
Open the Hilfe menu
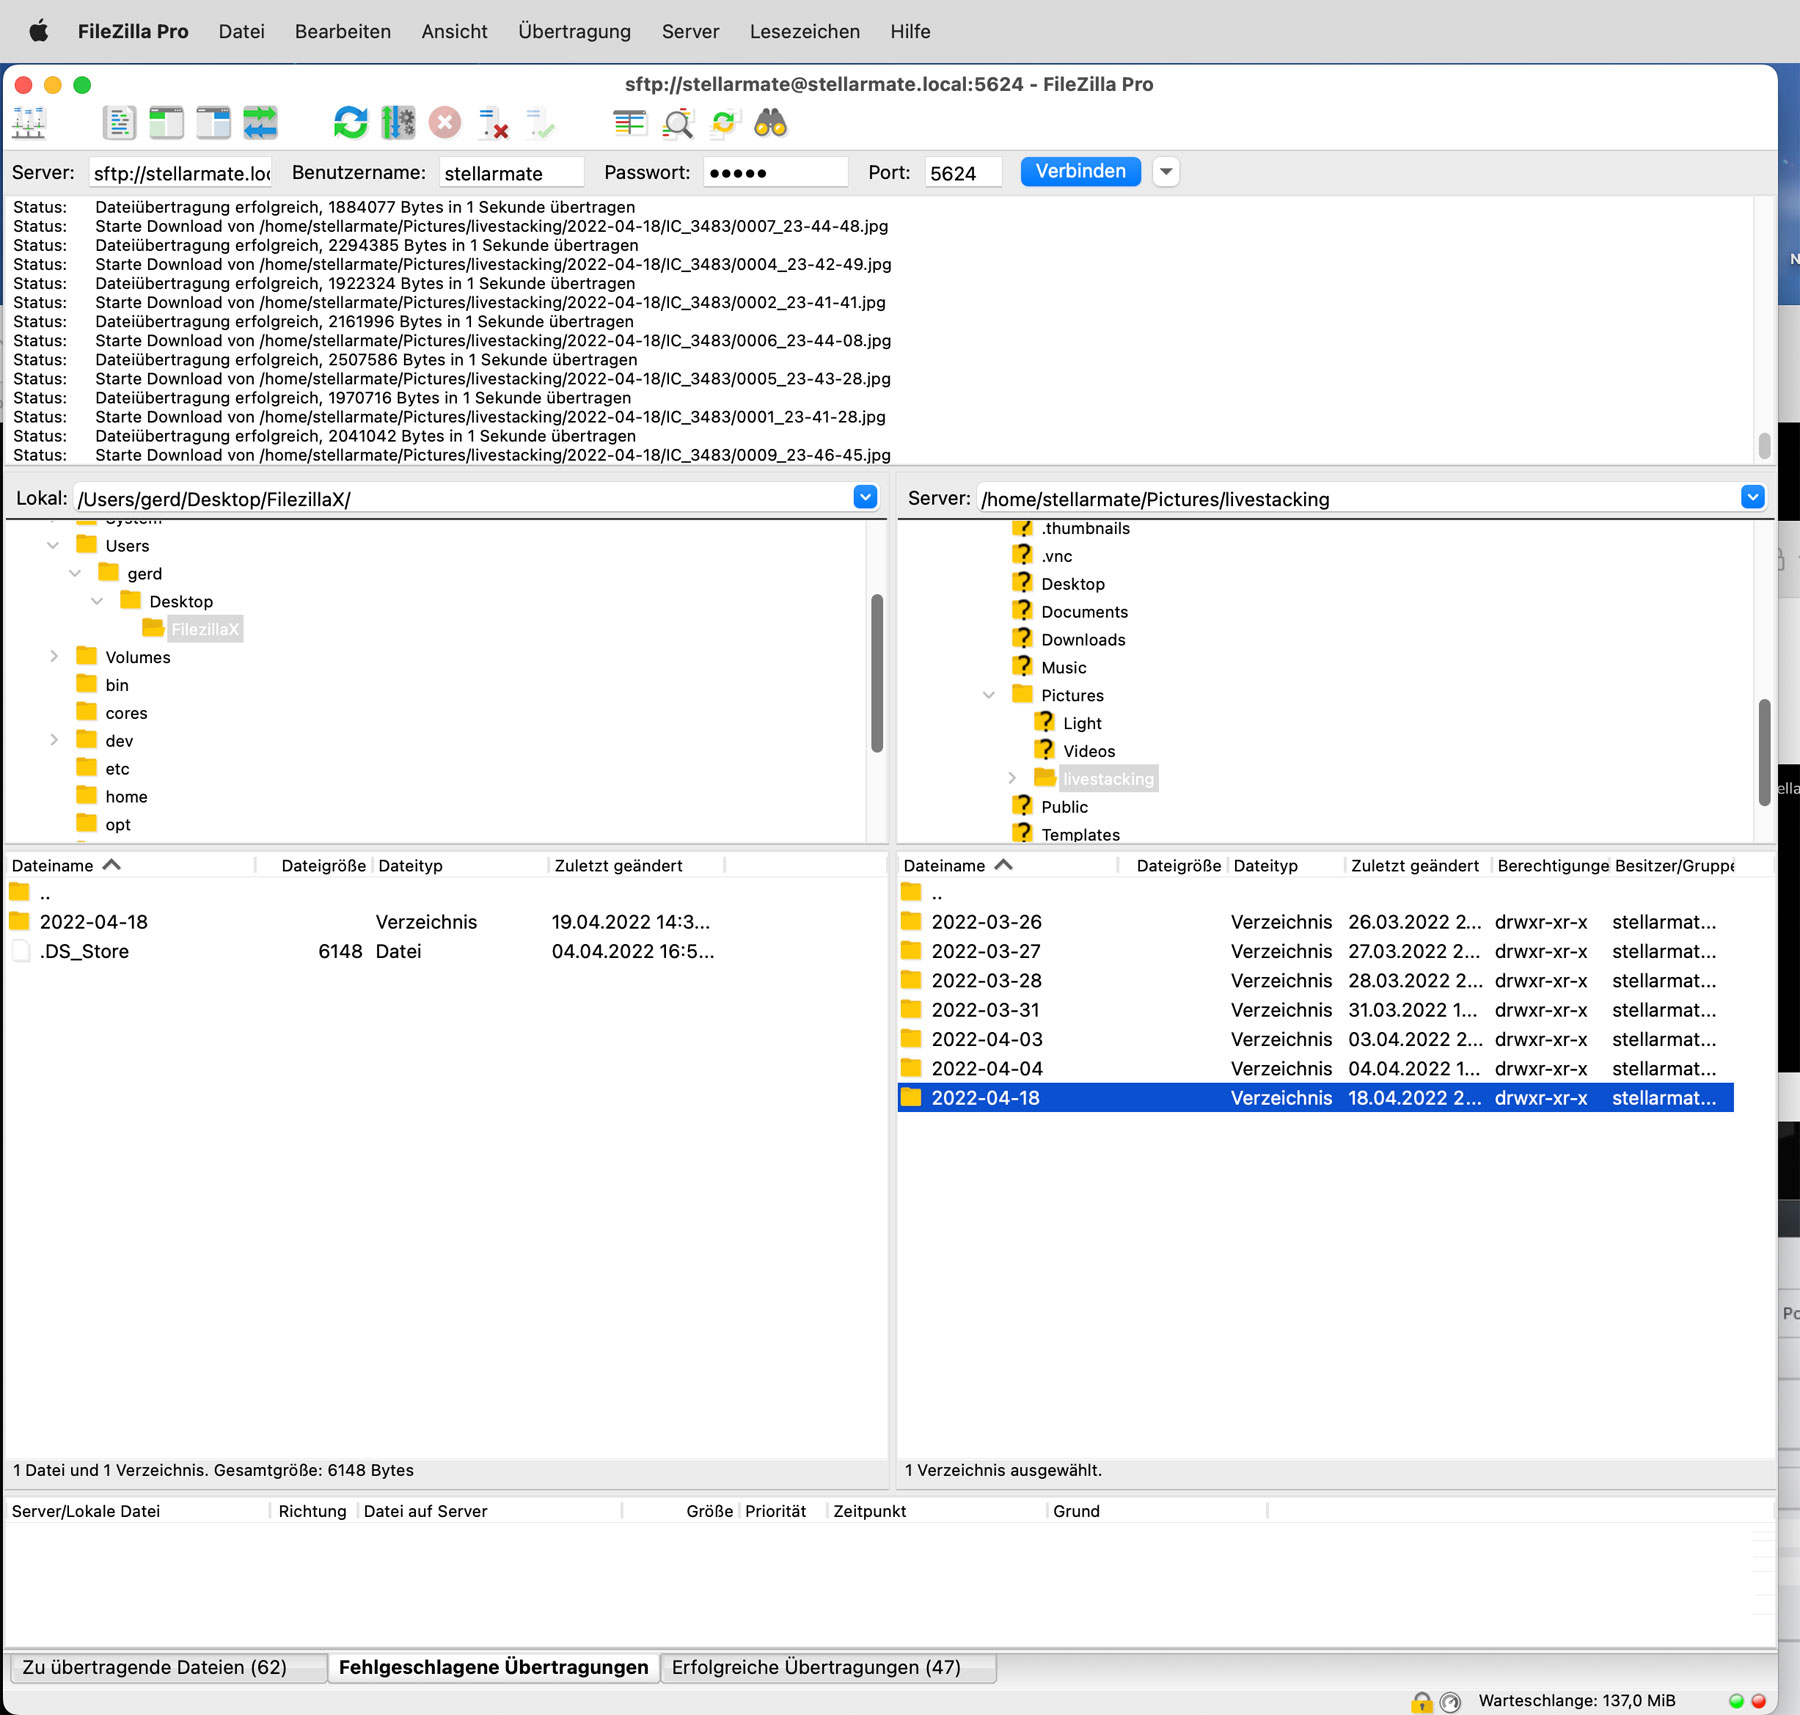click(x=911, y=31)
